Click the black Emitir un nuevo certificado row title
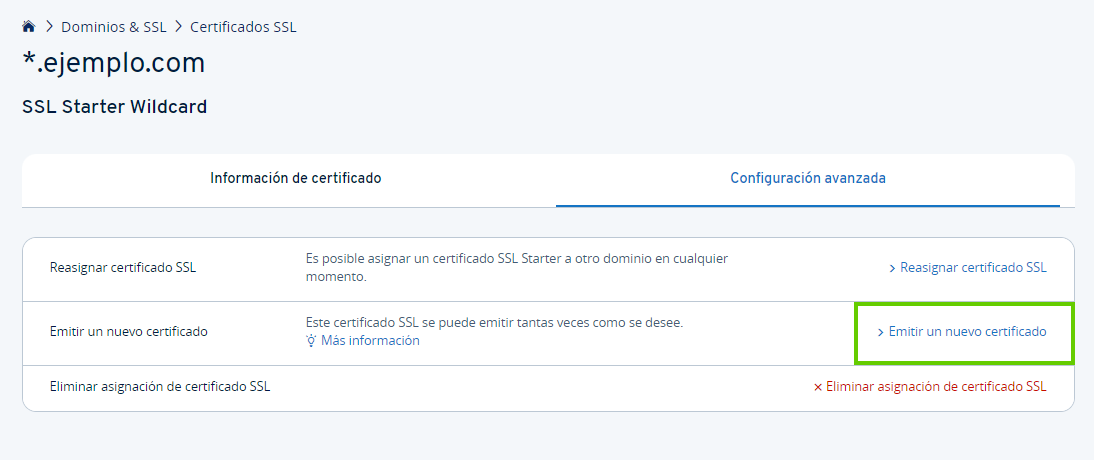Viewport: 1094px width, 460px height. pos(128,331)
